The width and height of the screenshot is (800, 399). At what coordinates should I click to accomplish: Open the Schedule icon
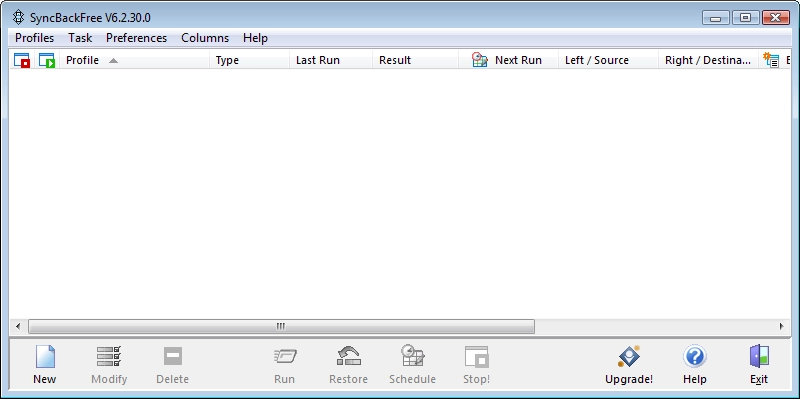(x=412, y=356)
